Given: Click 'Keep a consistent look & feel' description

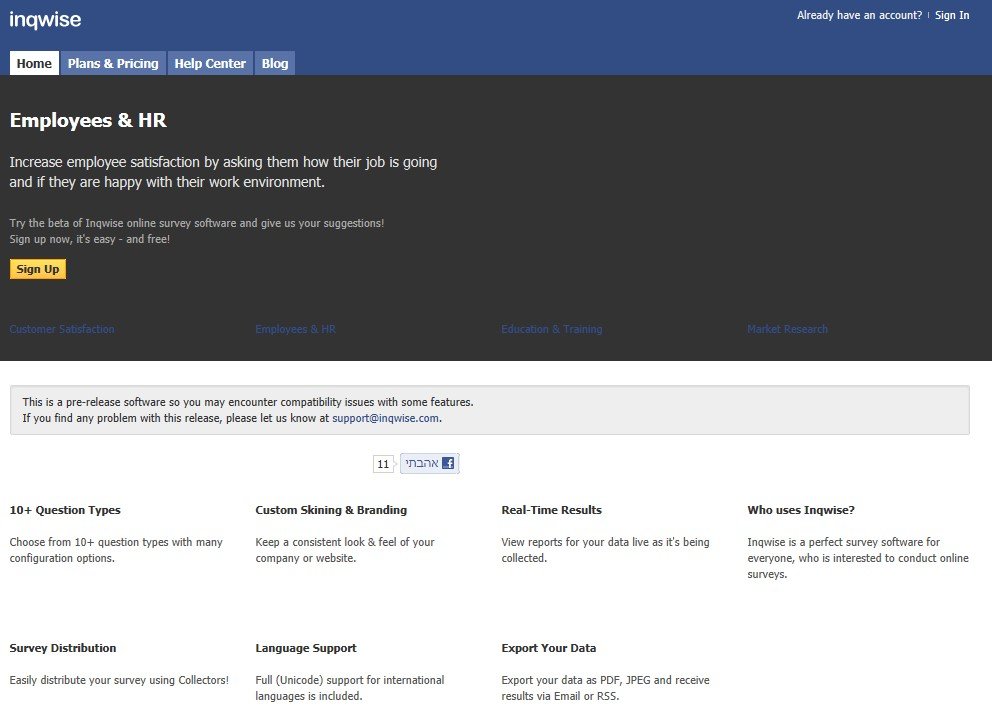Looking at the screenshot, I should click(345, 550).
